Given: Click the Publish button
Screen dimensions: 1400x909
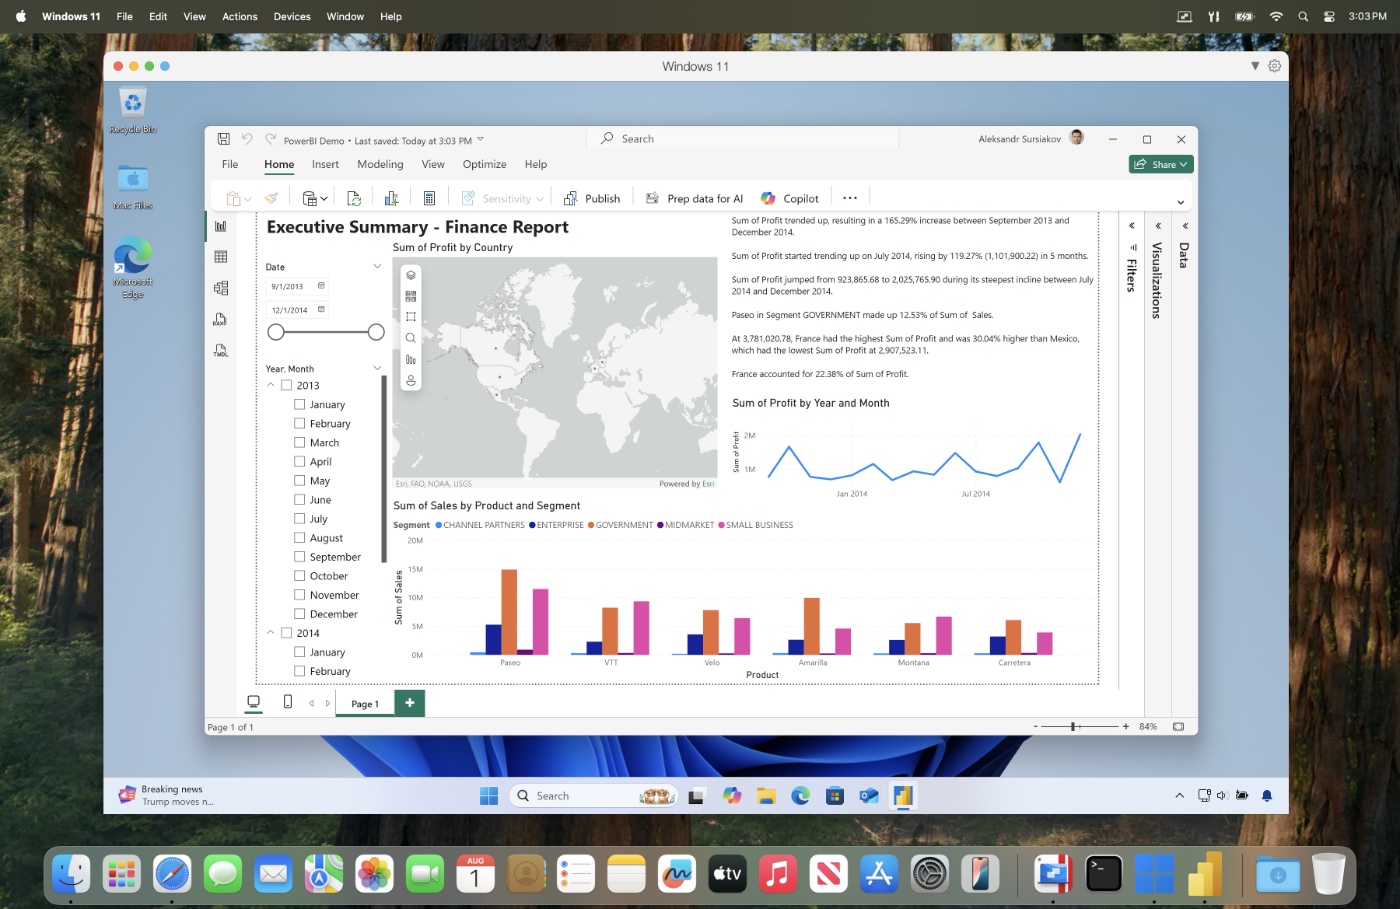Looking at the screenshot, I should pos(592,198).
